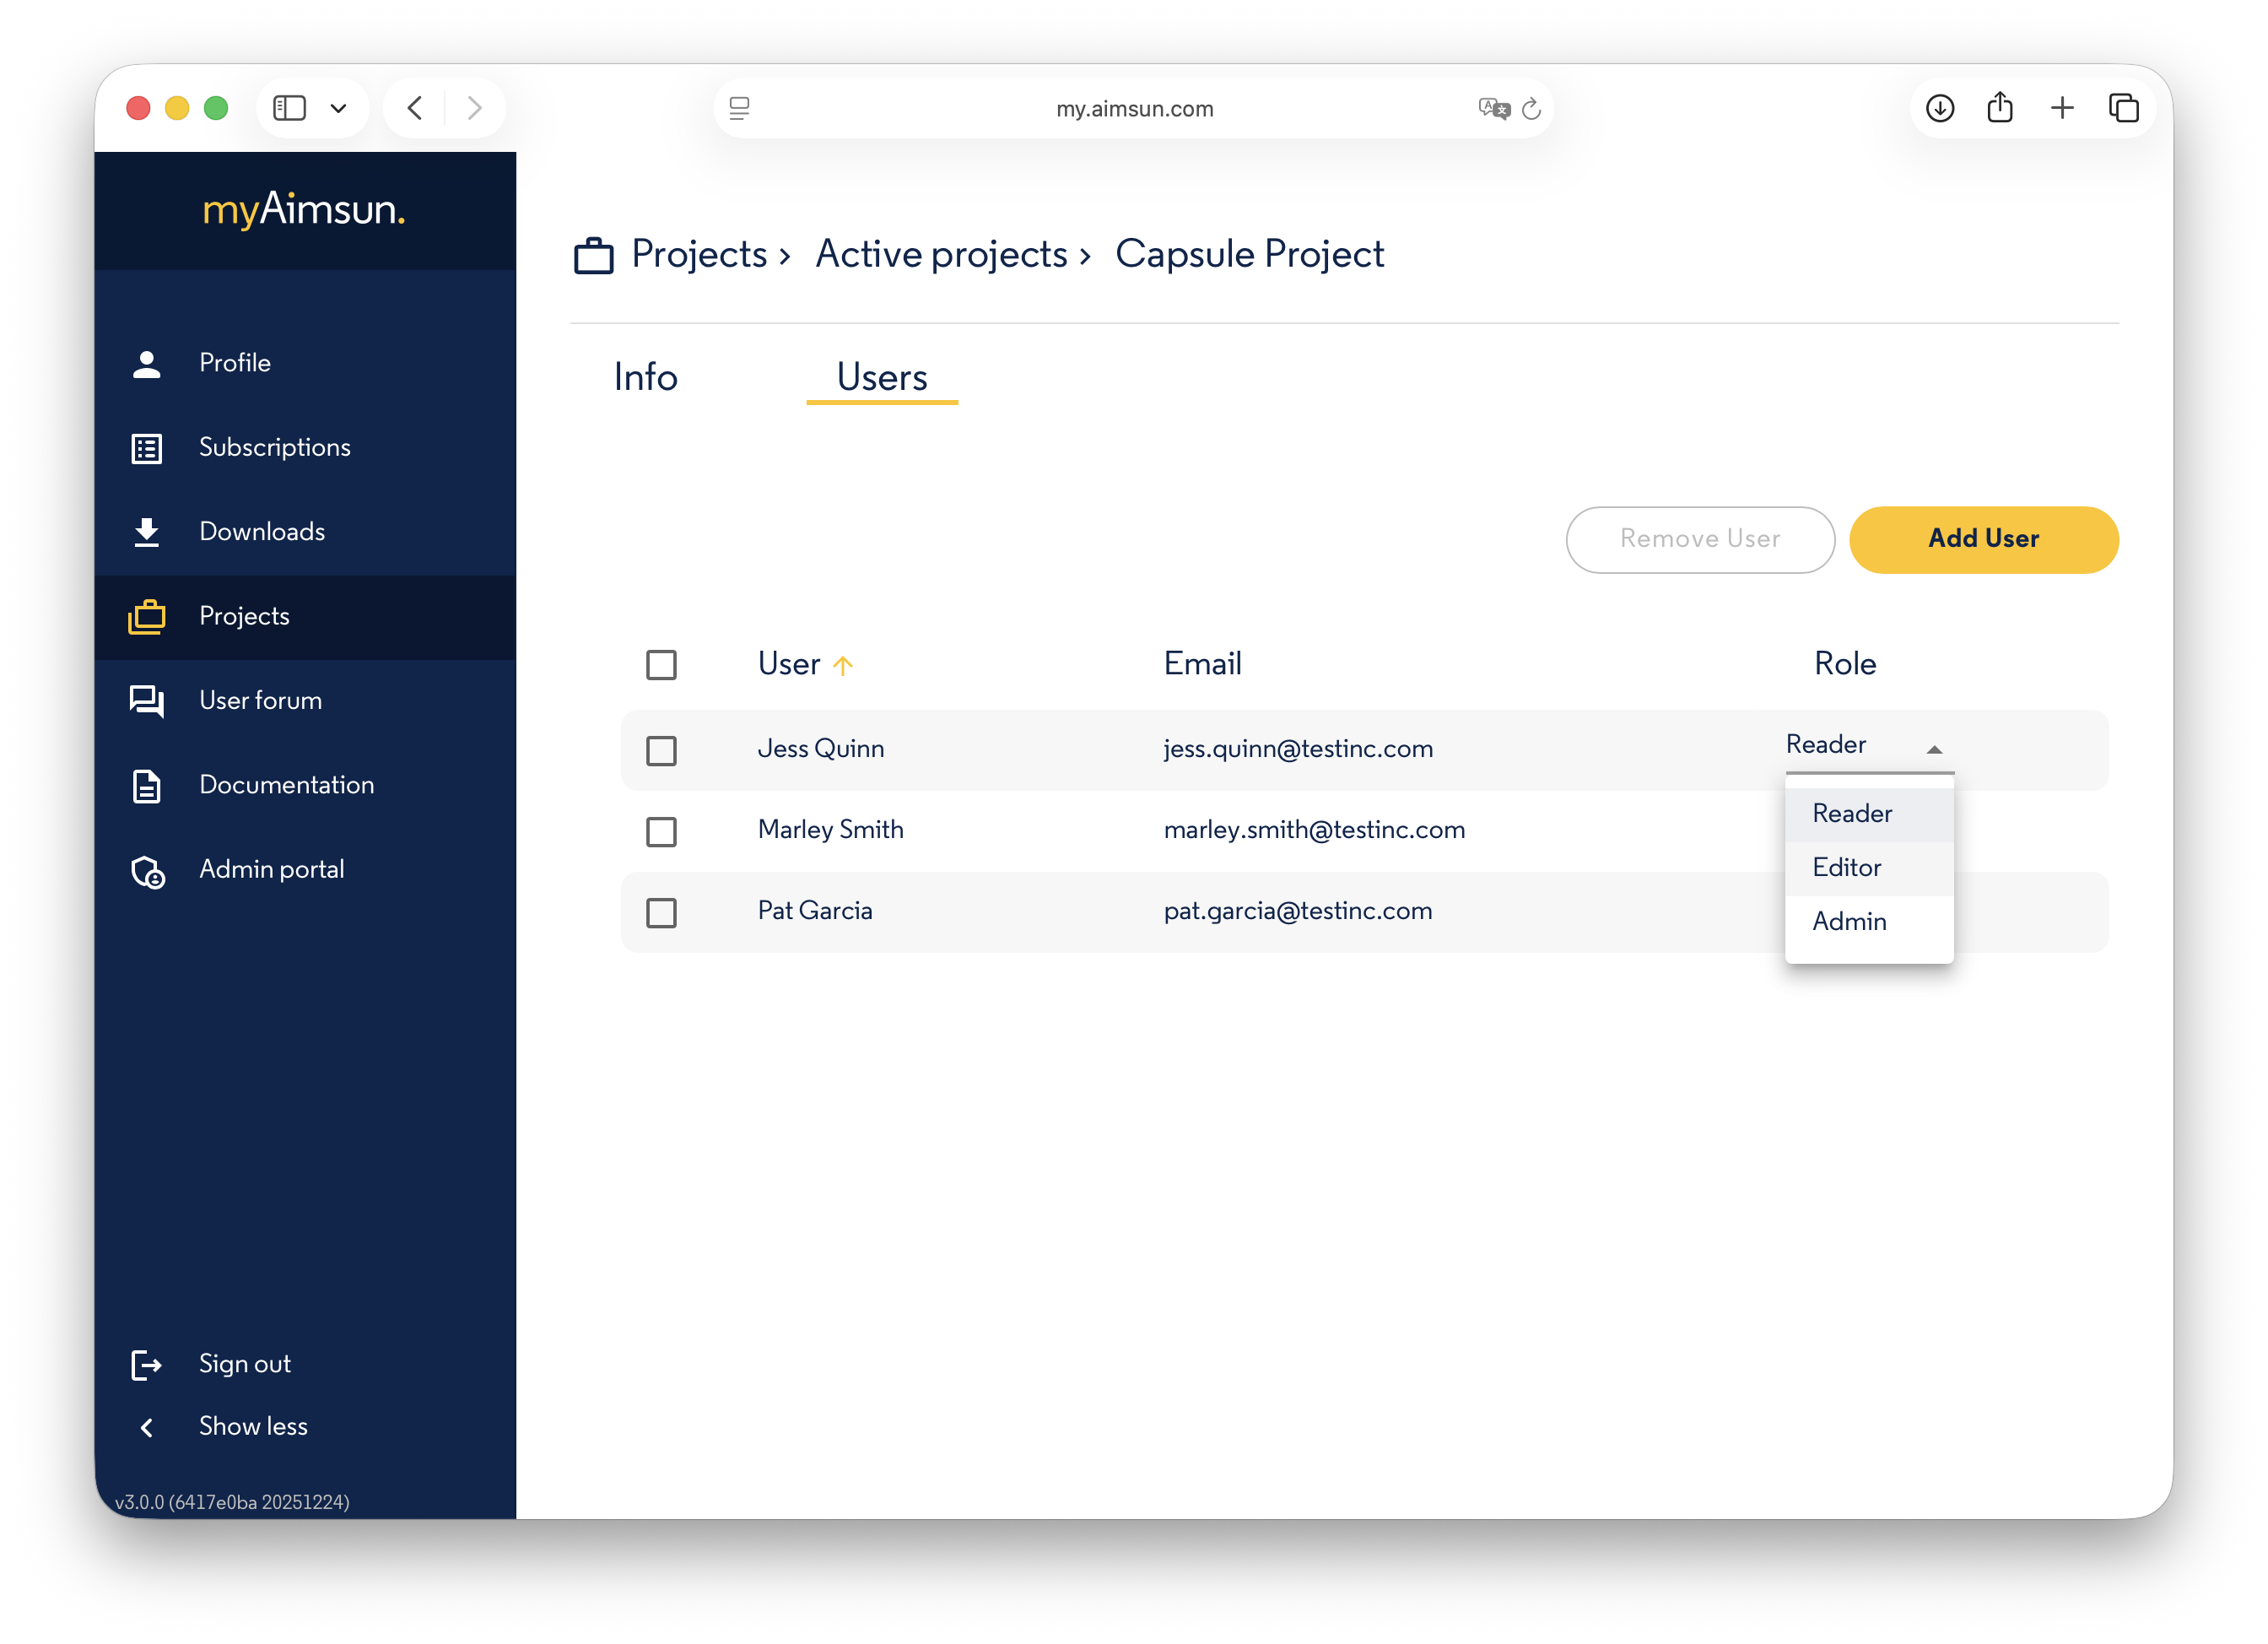
Task: Toggle the select-all users header checkbox
Action: (x=661, y=664)
